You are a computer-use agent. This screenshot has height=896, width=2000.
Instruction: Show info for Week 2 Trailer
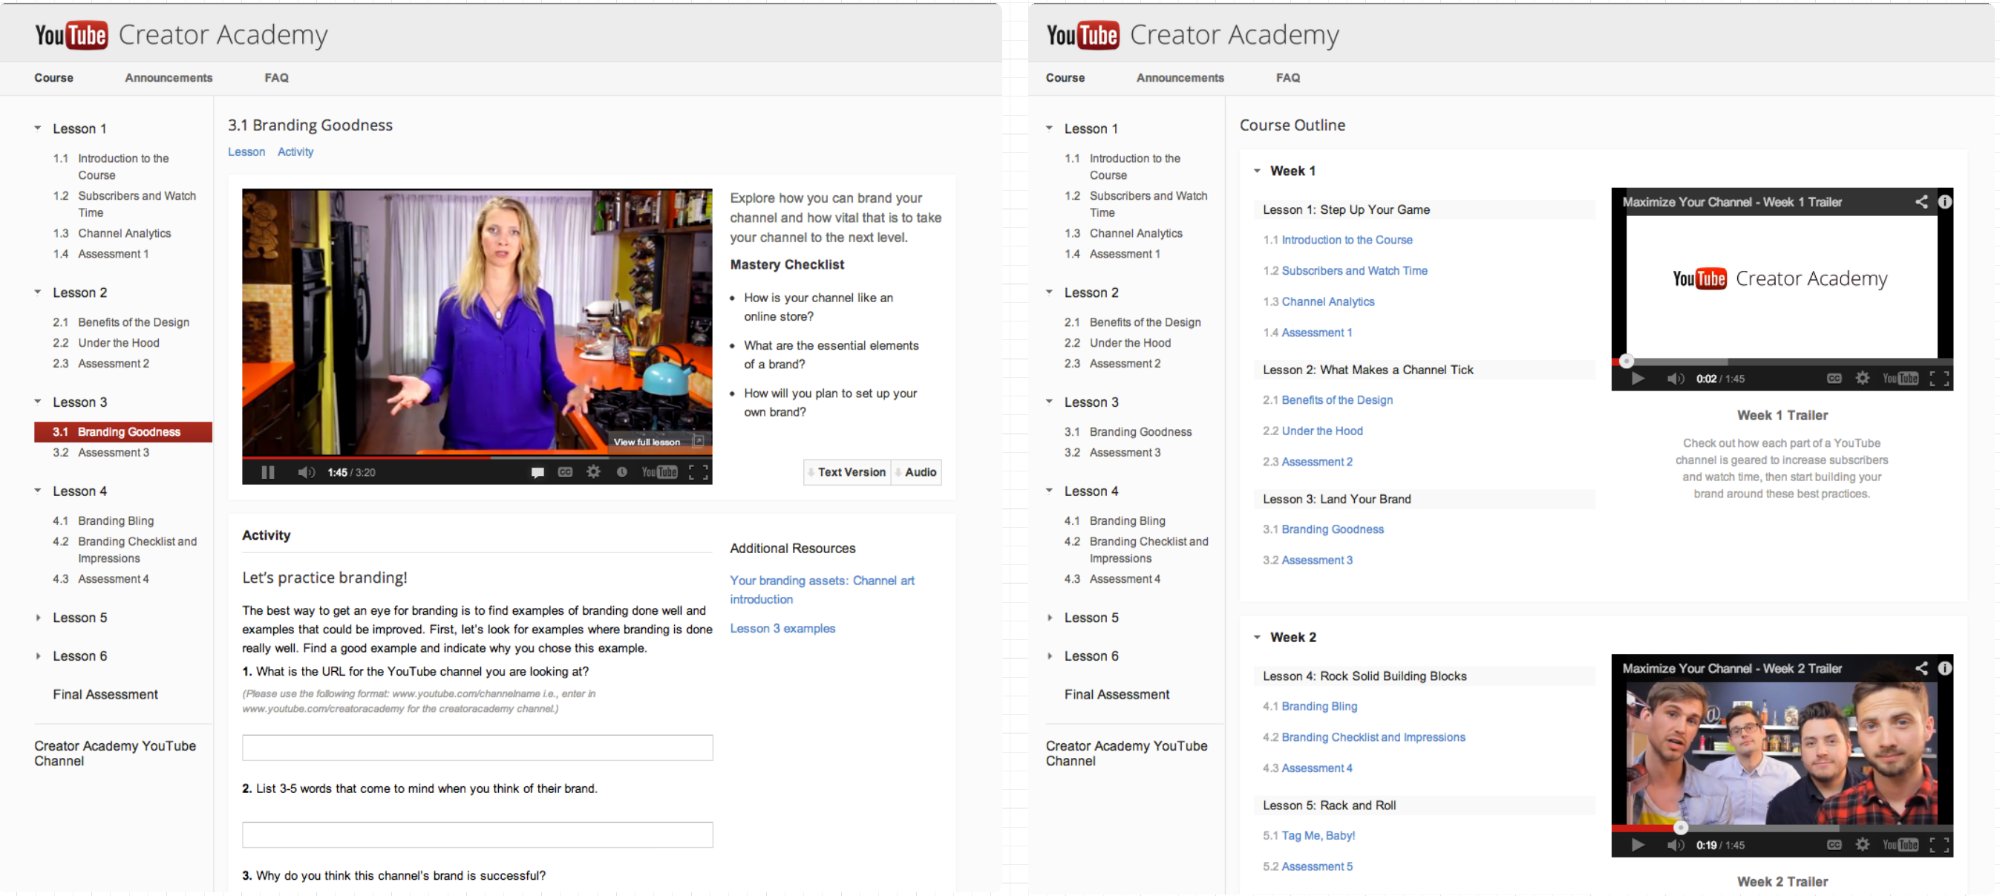[1944, 668]
